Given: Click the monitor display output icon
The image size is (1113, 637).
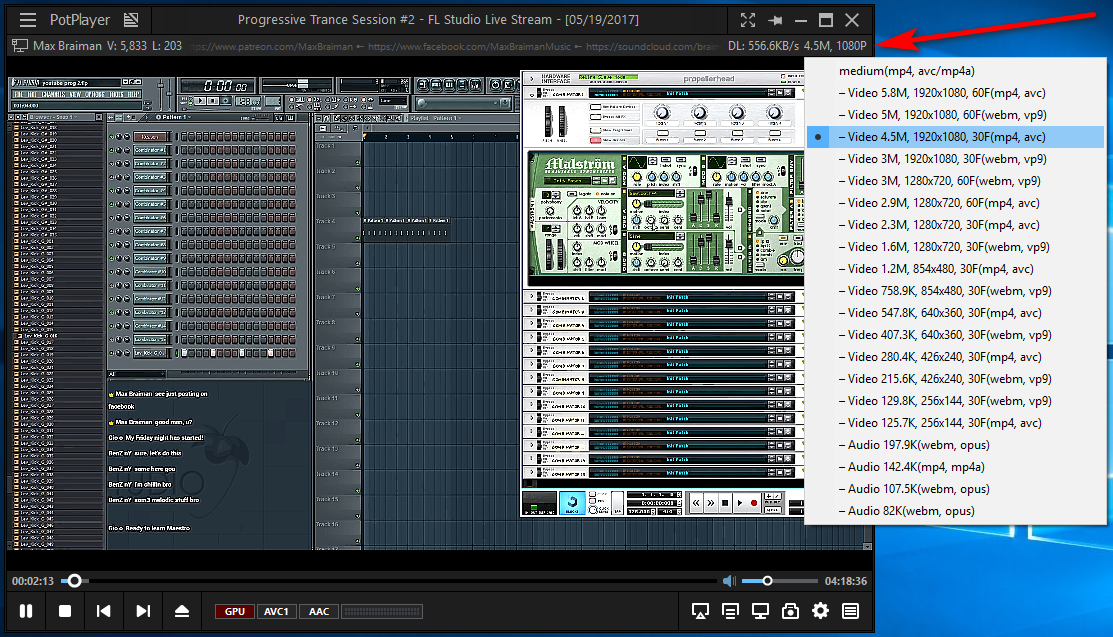Looking at the screenshot, I should coord(760,611).
